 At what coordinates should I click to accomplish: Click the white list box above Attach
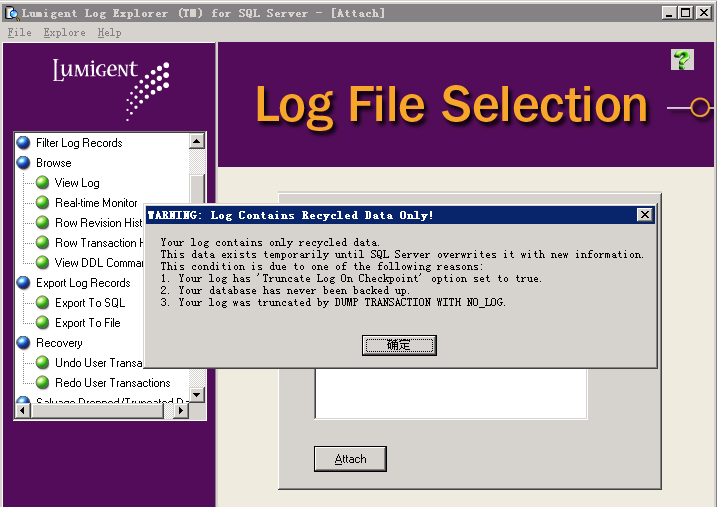coord(451,394)
